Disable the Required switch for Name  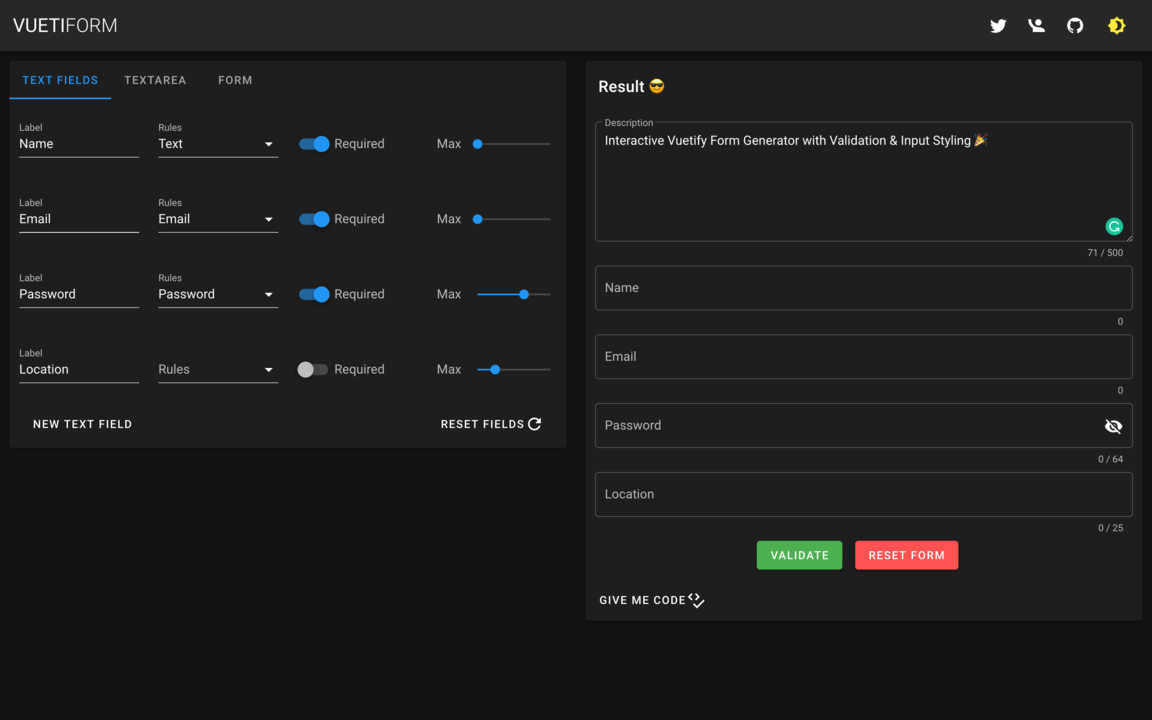coord(314,144)
